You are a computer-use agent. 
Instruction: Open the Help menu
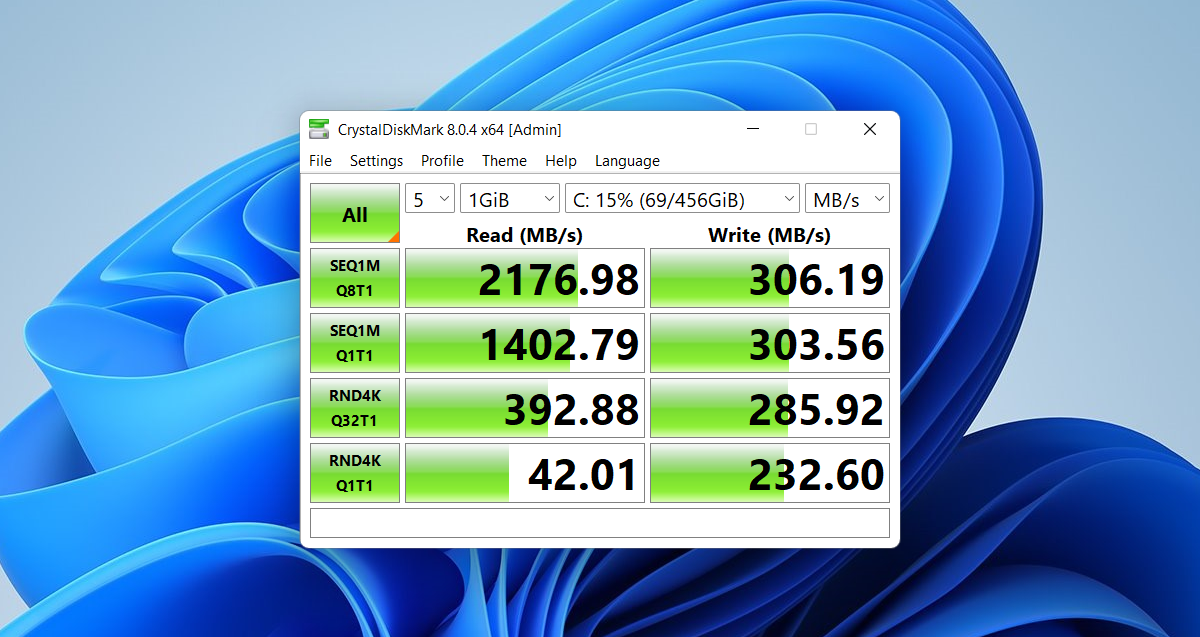pyautogui.click(x=561, y=161)
